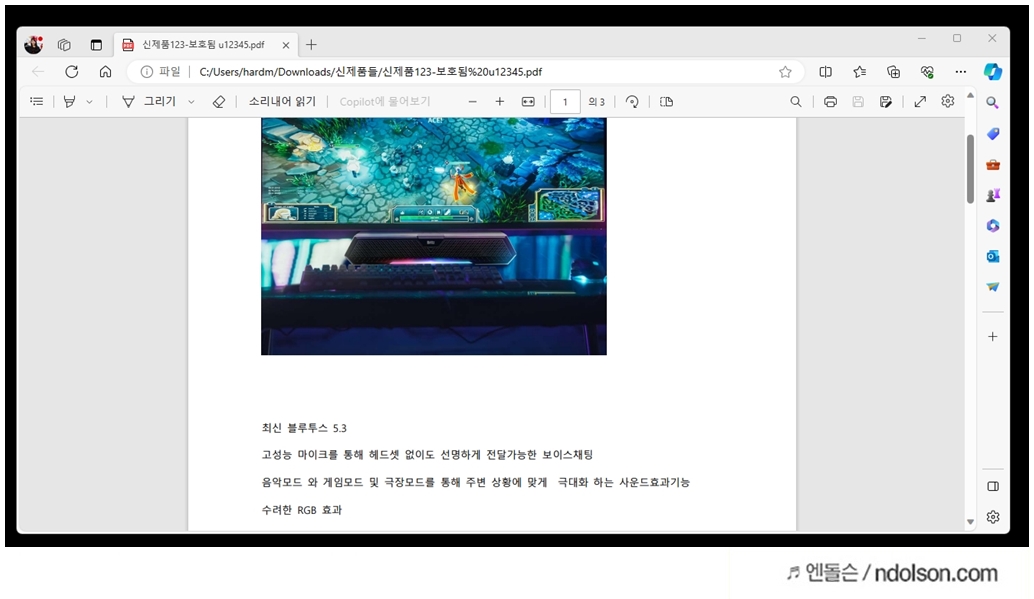
Task: Open the split screen button
Action: pos(826,72)
